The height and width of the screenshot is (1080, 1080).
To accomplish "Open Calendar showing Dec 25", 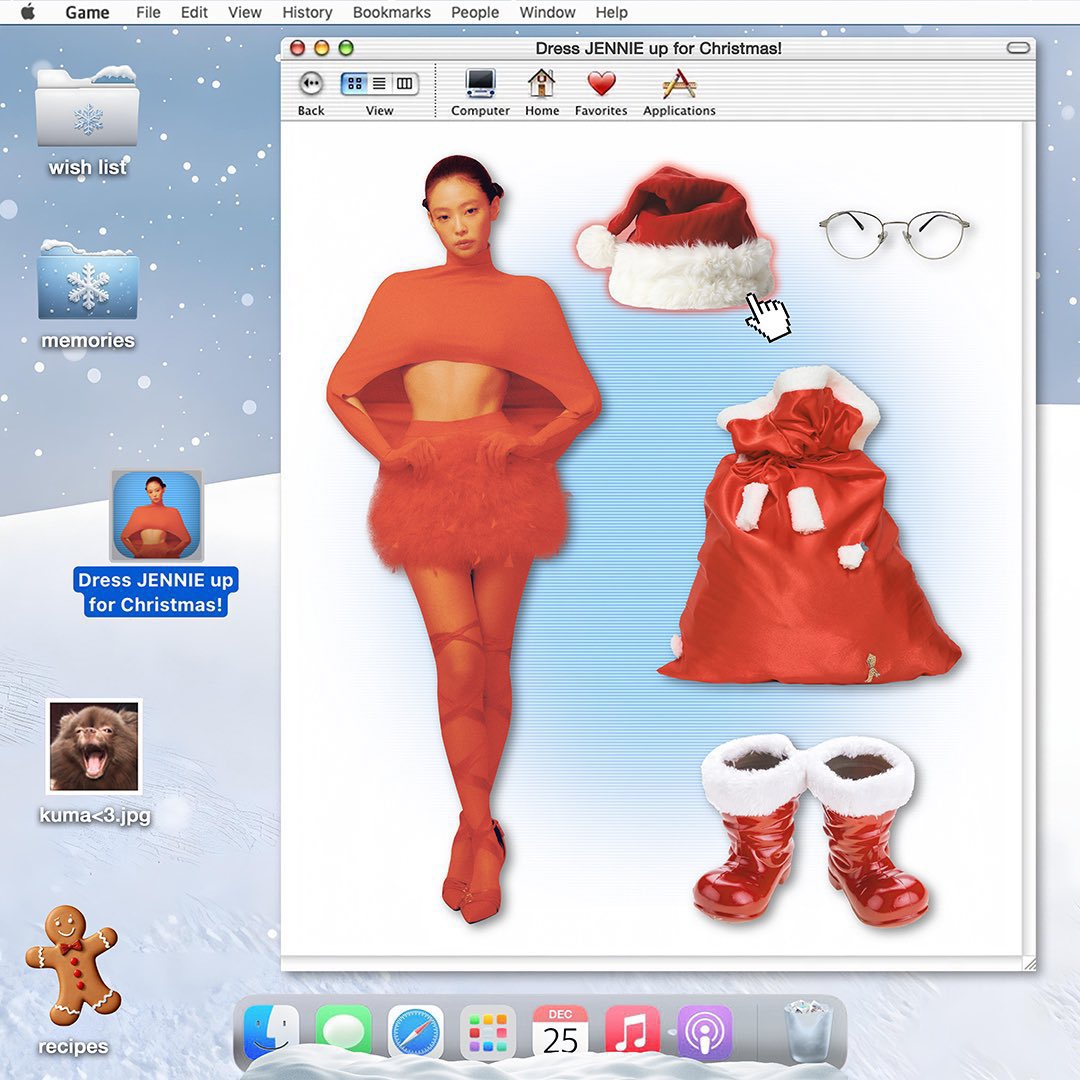I will [560, 1033].
